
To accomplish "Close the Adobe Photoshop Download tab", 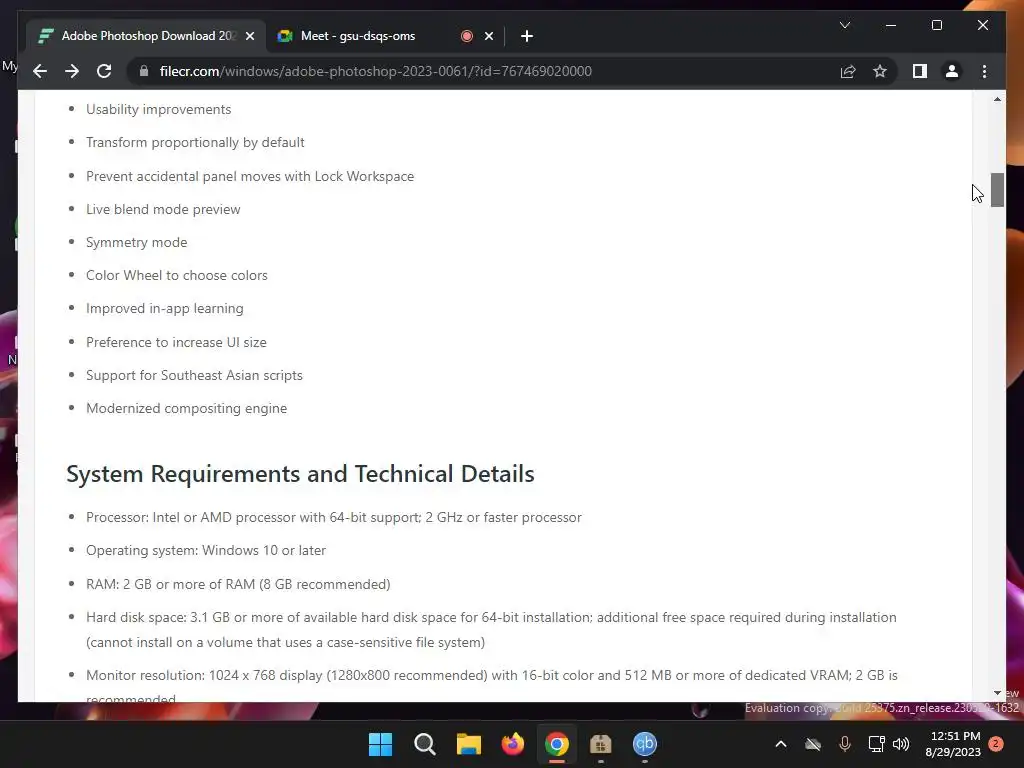I will pyautogui.click(x=249, y=36).
